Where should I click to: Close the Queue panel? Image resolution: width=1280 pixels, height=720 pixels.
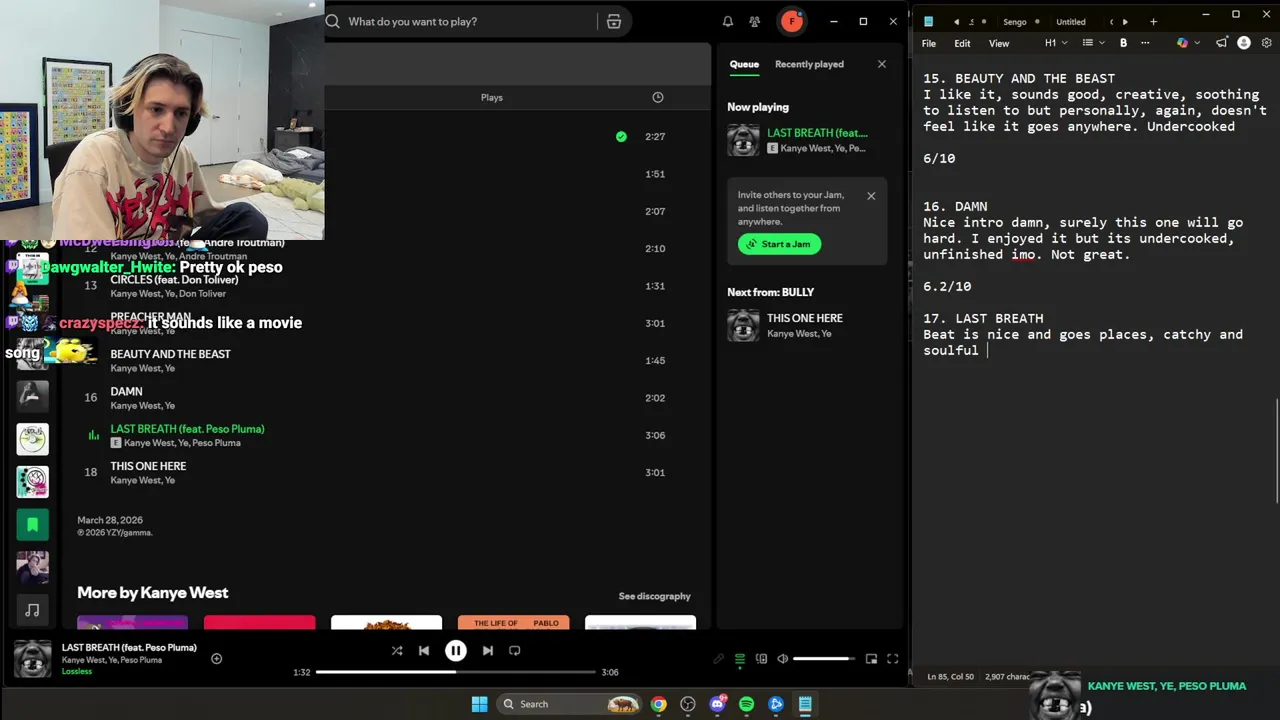coord(881,64)
